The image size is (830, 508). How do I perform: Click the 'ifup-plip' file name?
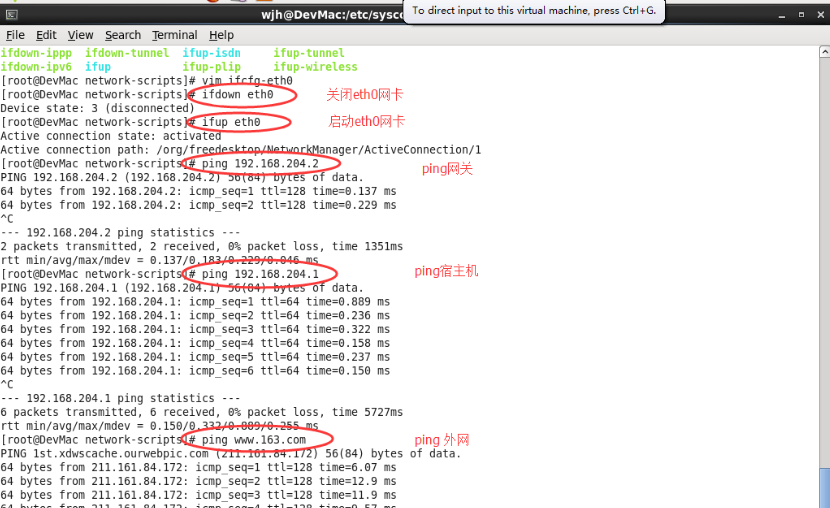211,67
